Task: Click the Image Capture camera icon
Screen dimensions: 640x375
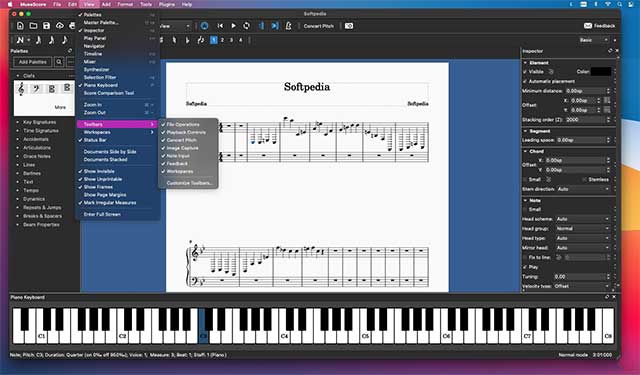Action: 349,26
